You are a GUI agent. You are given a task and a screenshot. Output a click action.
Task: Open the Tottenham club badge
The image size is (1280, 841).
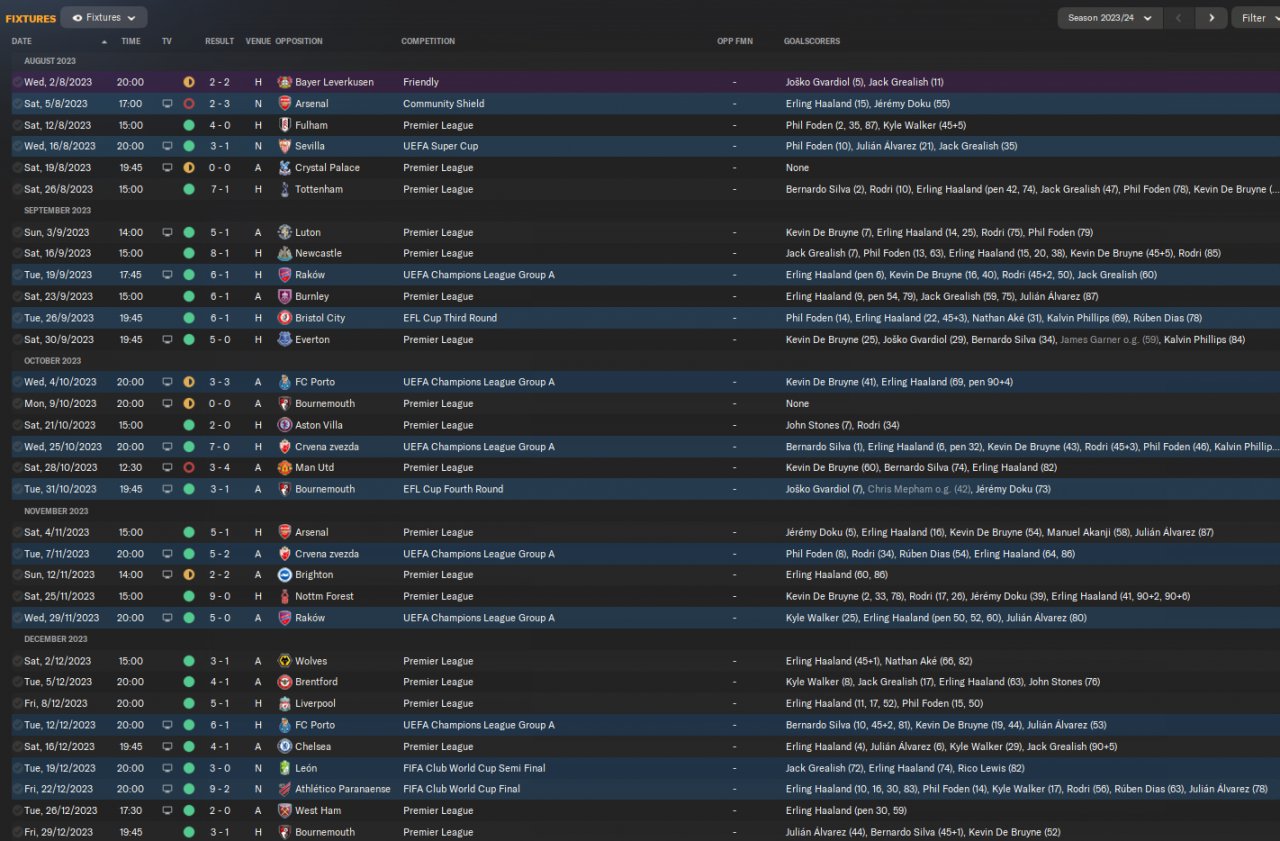coord(285,189)
